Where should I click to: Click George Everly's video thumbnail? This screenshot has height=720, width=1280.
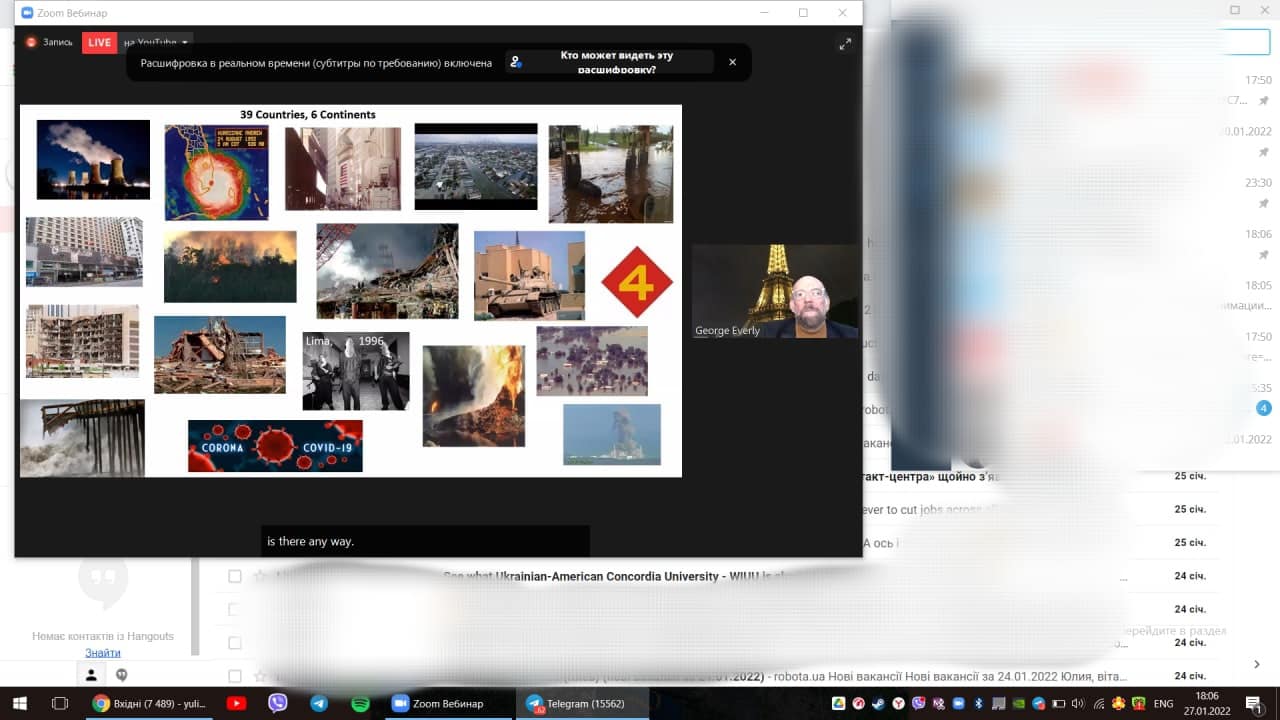click(775, 291)
